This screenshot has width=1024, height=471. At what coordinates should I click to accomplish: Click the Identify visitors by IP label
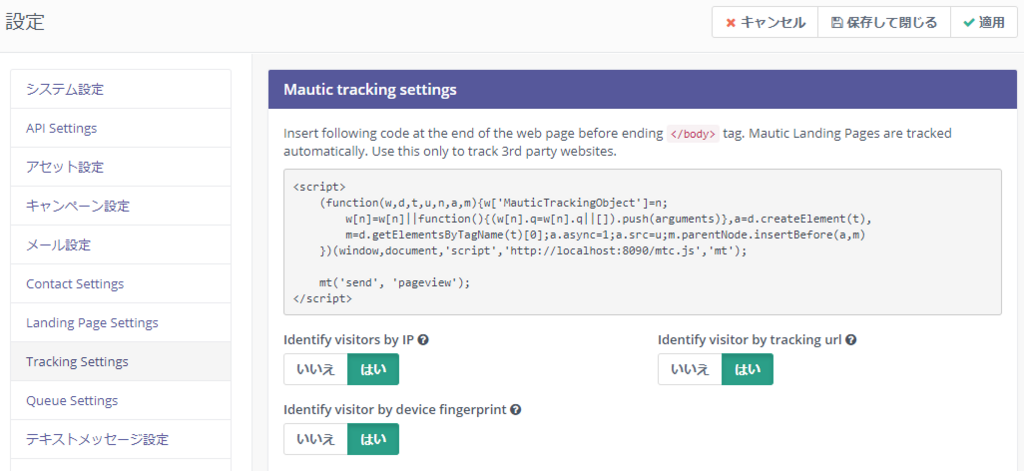(x=349, y=340)
